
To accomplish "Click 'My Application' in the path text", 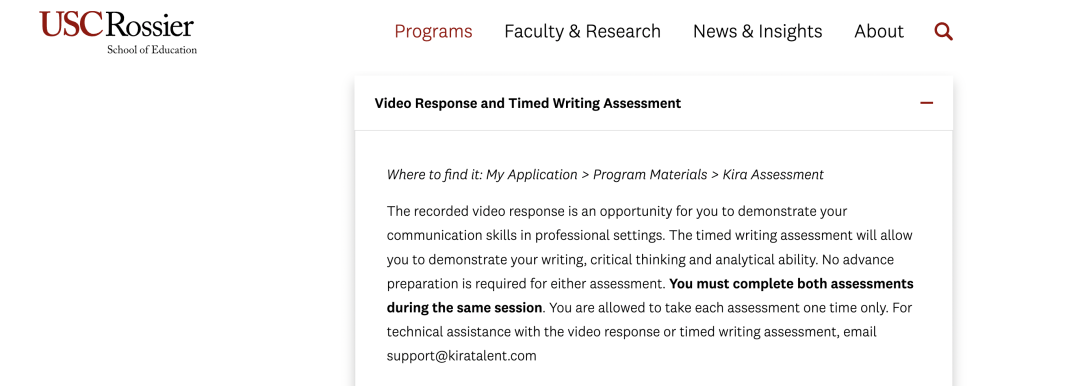I will coord(532,175).
